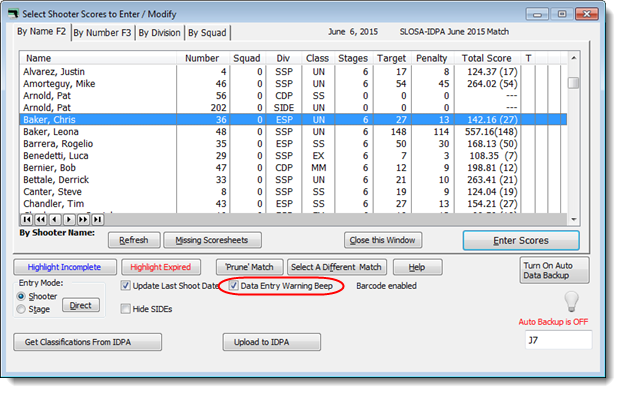
Task: Click Close this Window button
Action: point(383,240)
